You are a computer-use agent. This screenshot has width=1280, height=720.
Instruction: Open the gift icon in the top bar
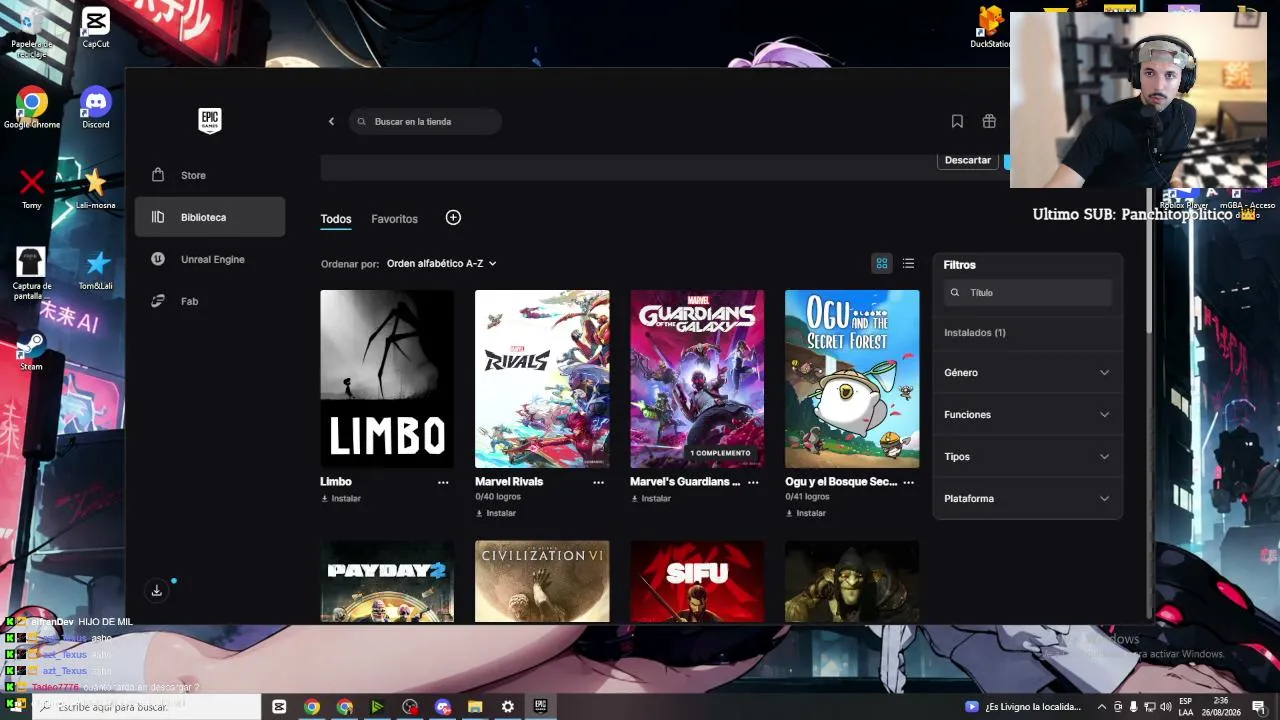tap(989, 122)
